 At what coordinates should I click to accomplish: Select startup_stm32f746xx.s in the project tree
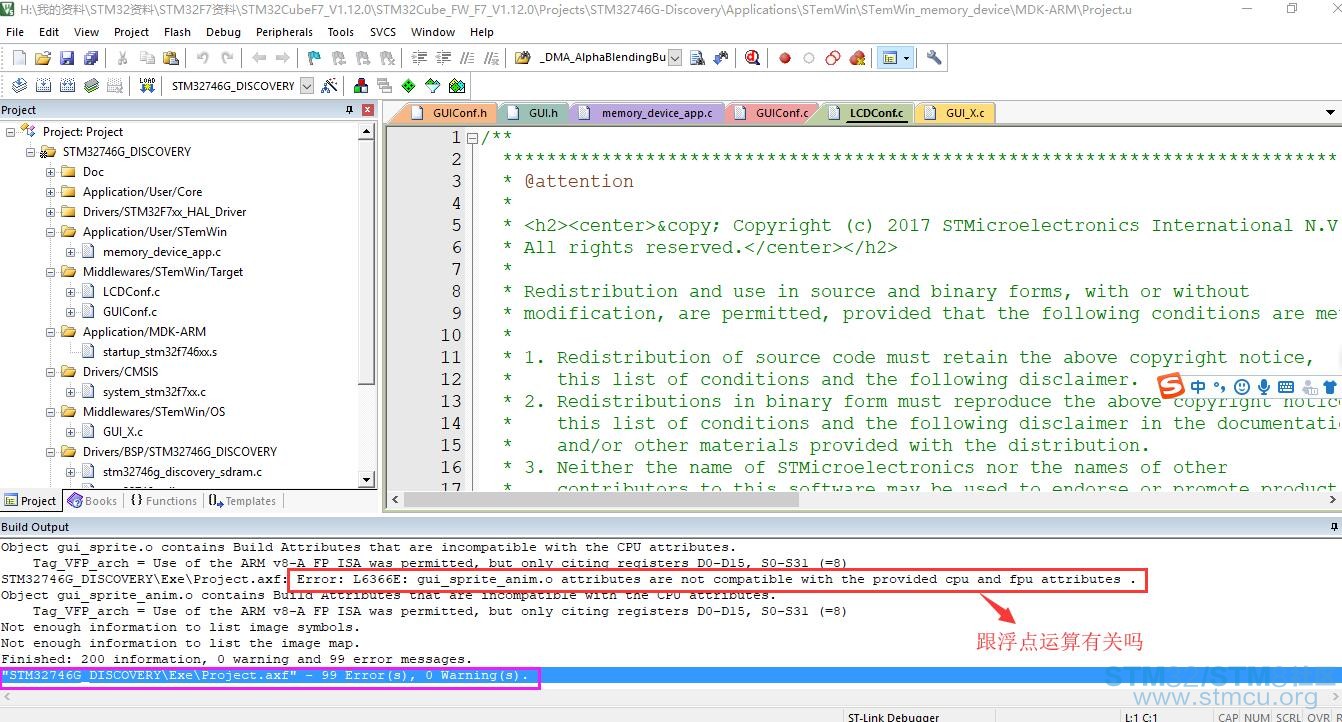coord(160,352)
